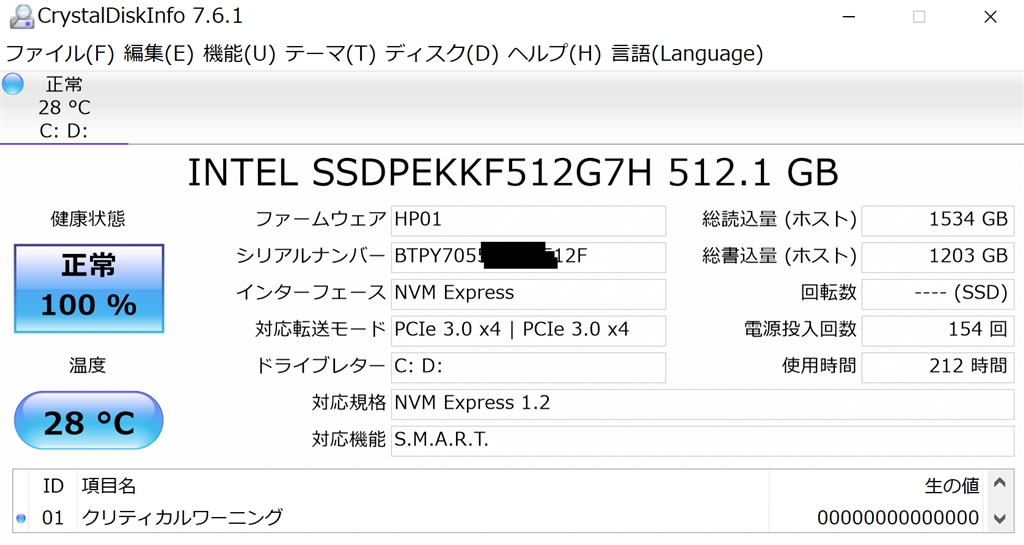Click the インターフェース NVM Express field

527,293
